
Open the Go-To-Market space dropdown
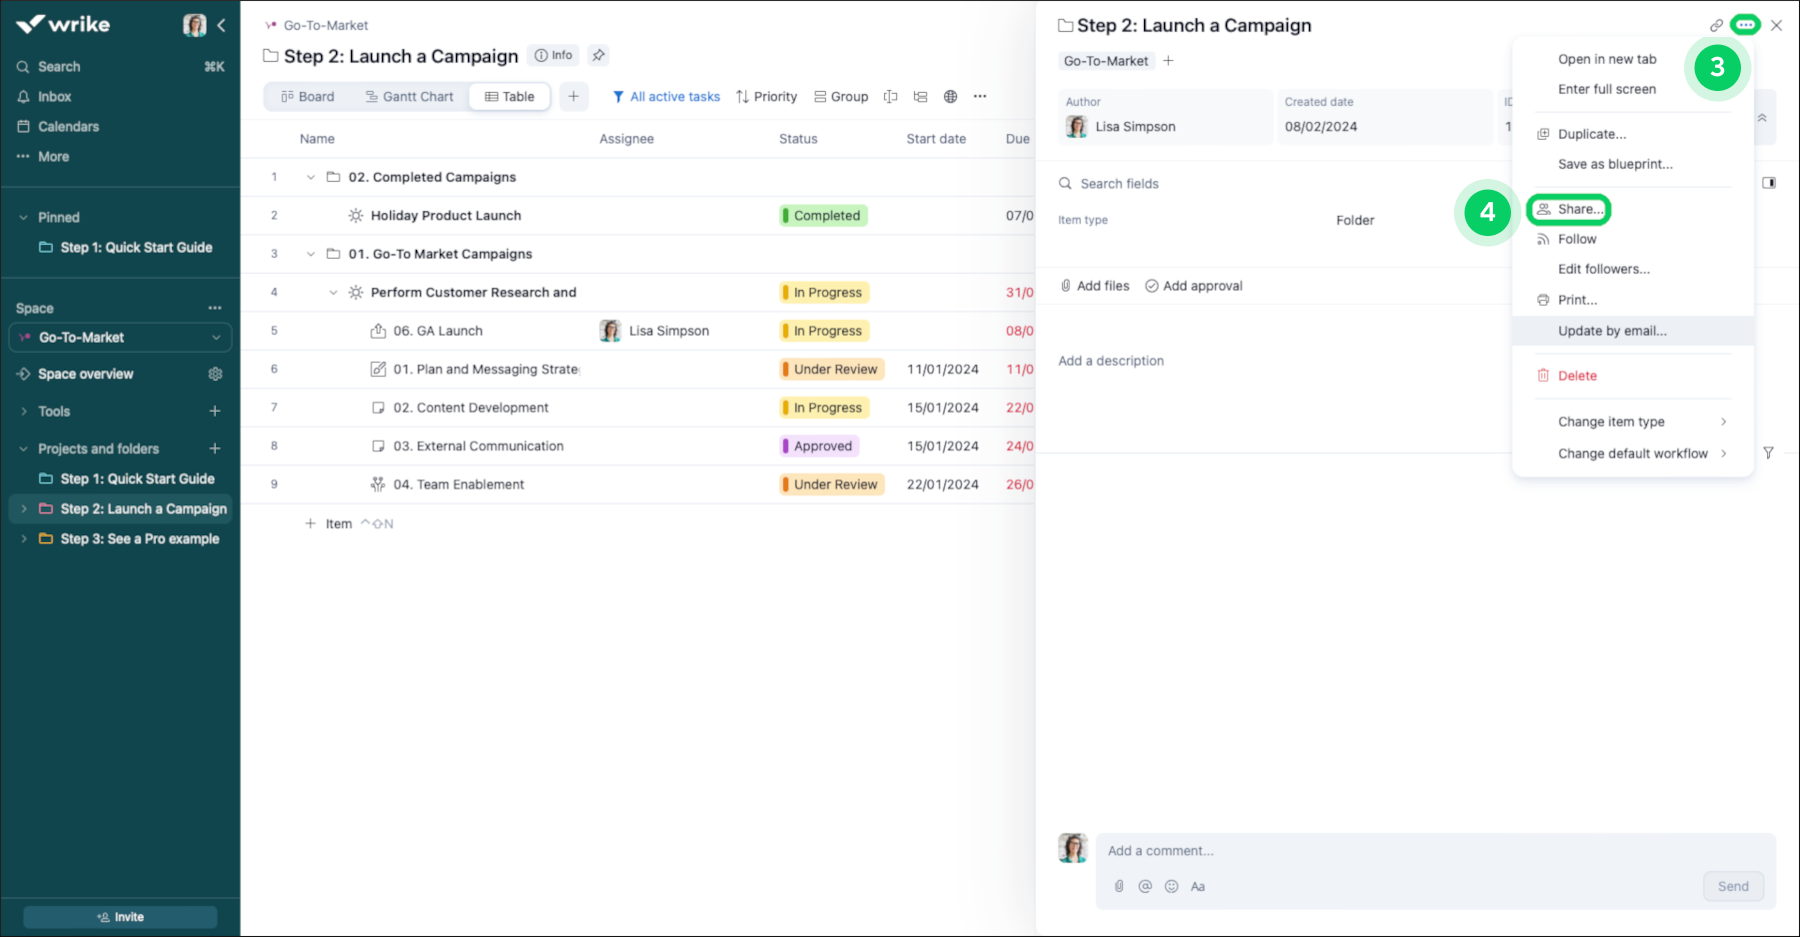[x=216, y=337]
